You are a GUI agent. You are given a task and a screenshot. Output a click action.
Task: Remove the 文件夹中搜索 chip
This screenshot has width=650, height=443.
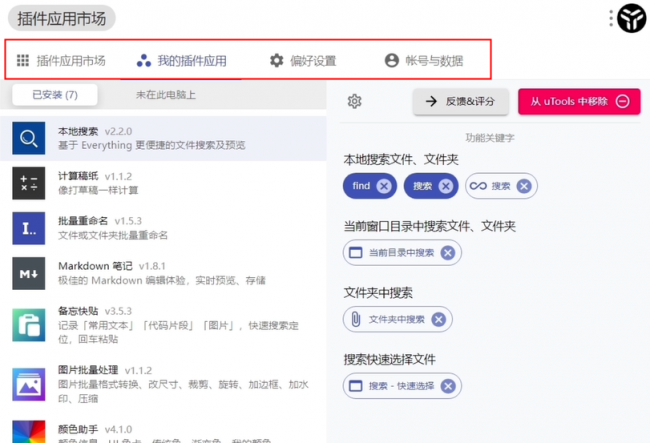(439, 320)
